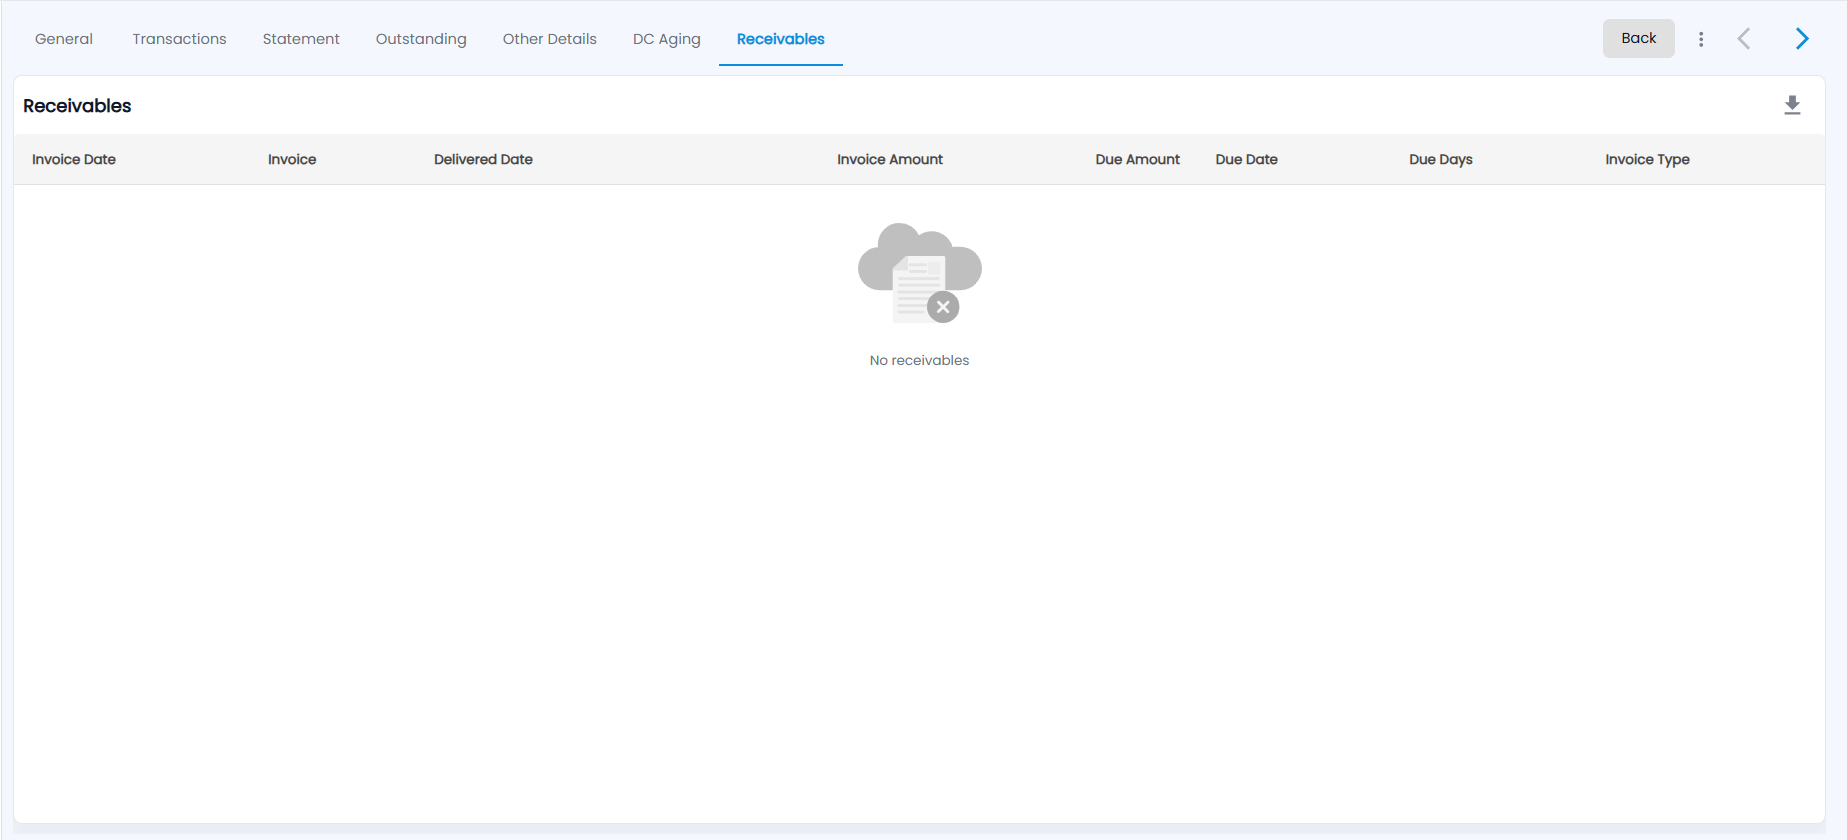
Task: Go to the next record arrow
Action: (x=1802, y=39)
